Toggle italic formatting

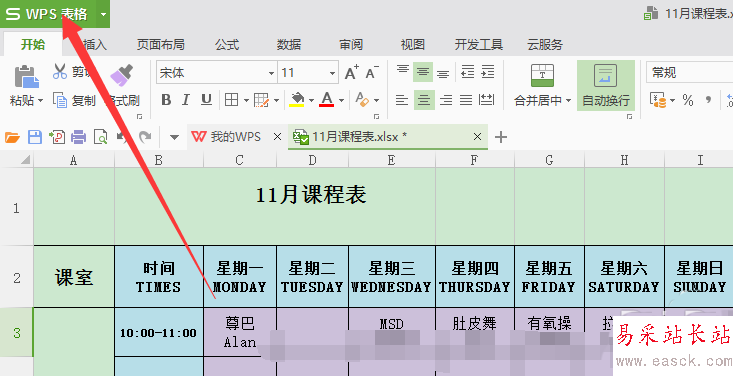pyautogui.click(x=186, y=100)
